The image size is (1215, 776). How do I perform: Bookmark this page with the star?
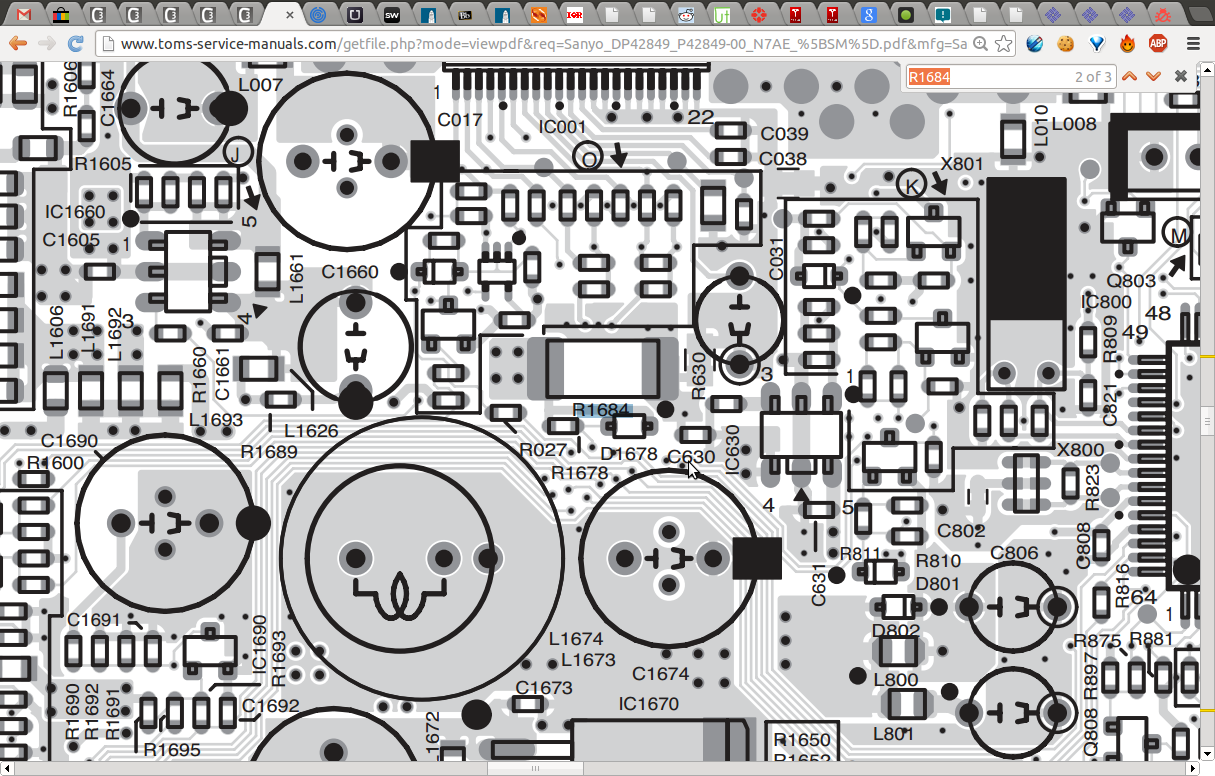1003,44
